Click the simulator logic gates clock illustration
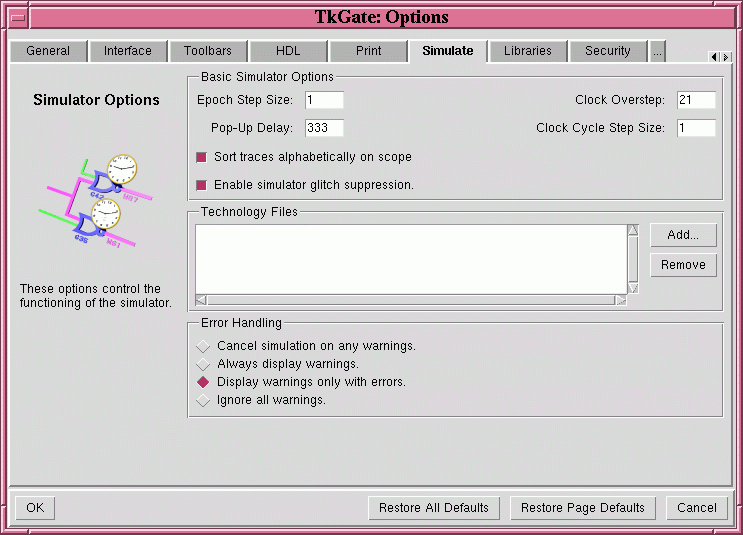743x535 pixels. click(x=95, y=200)
